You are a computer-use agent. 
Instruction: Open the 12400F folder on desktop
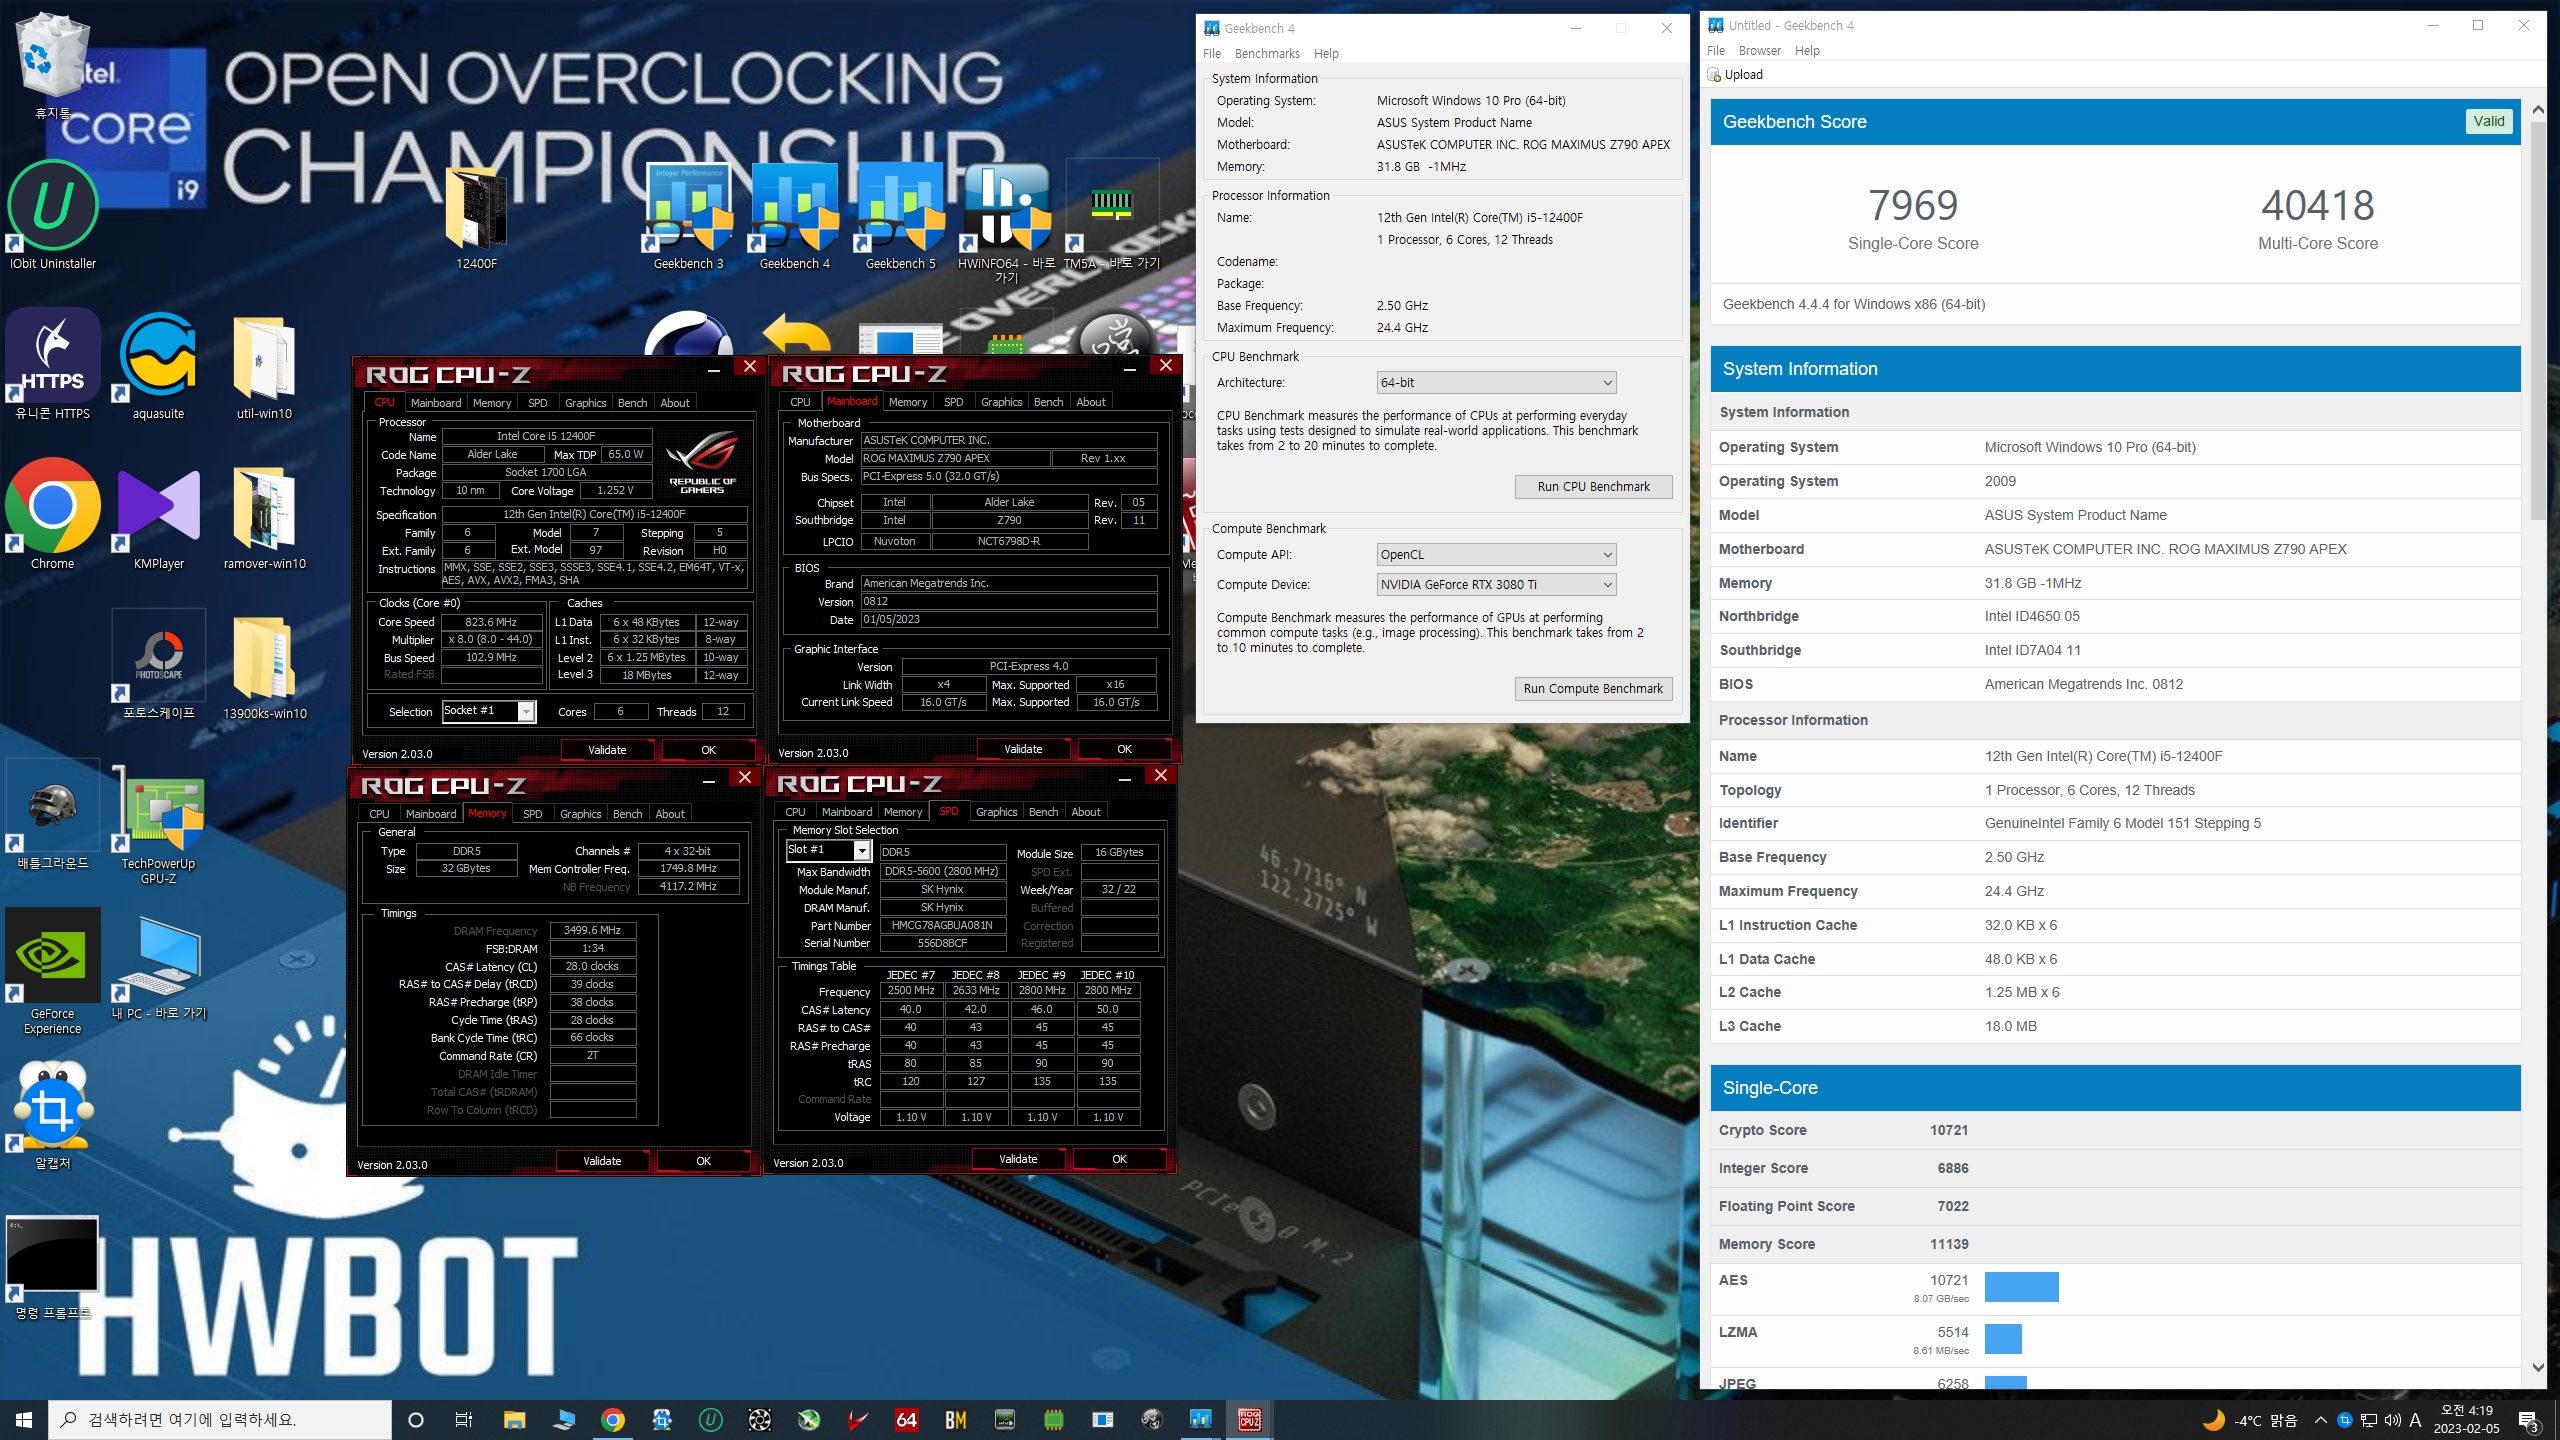click(477, 216)
